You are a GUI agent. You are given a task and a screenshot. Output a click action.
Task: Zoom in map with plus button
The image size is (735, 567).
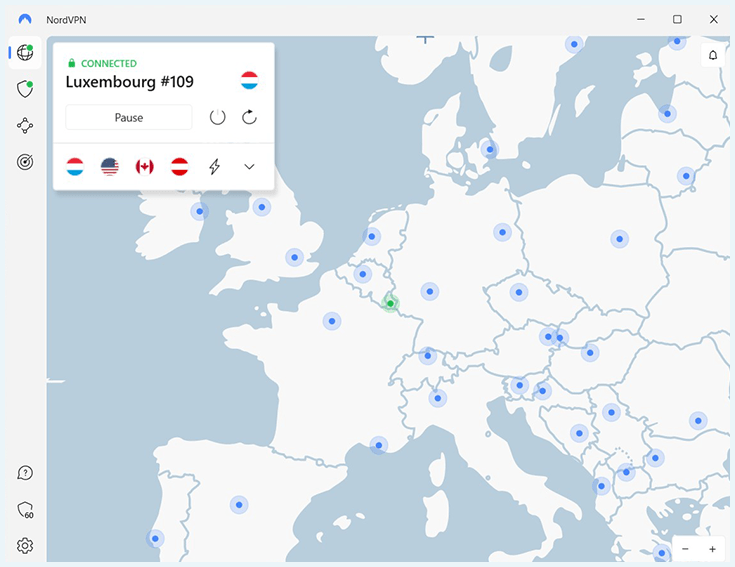tap(712, 549)
